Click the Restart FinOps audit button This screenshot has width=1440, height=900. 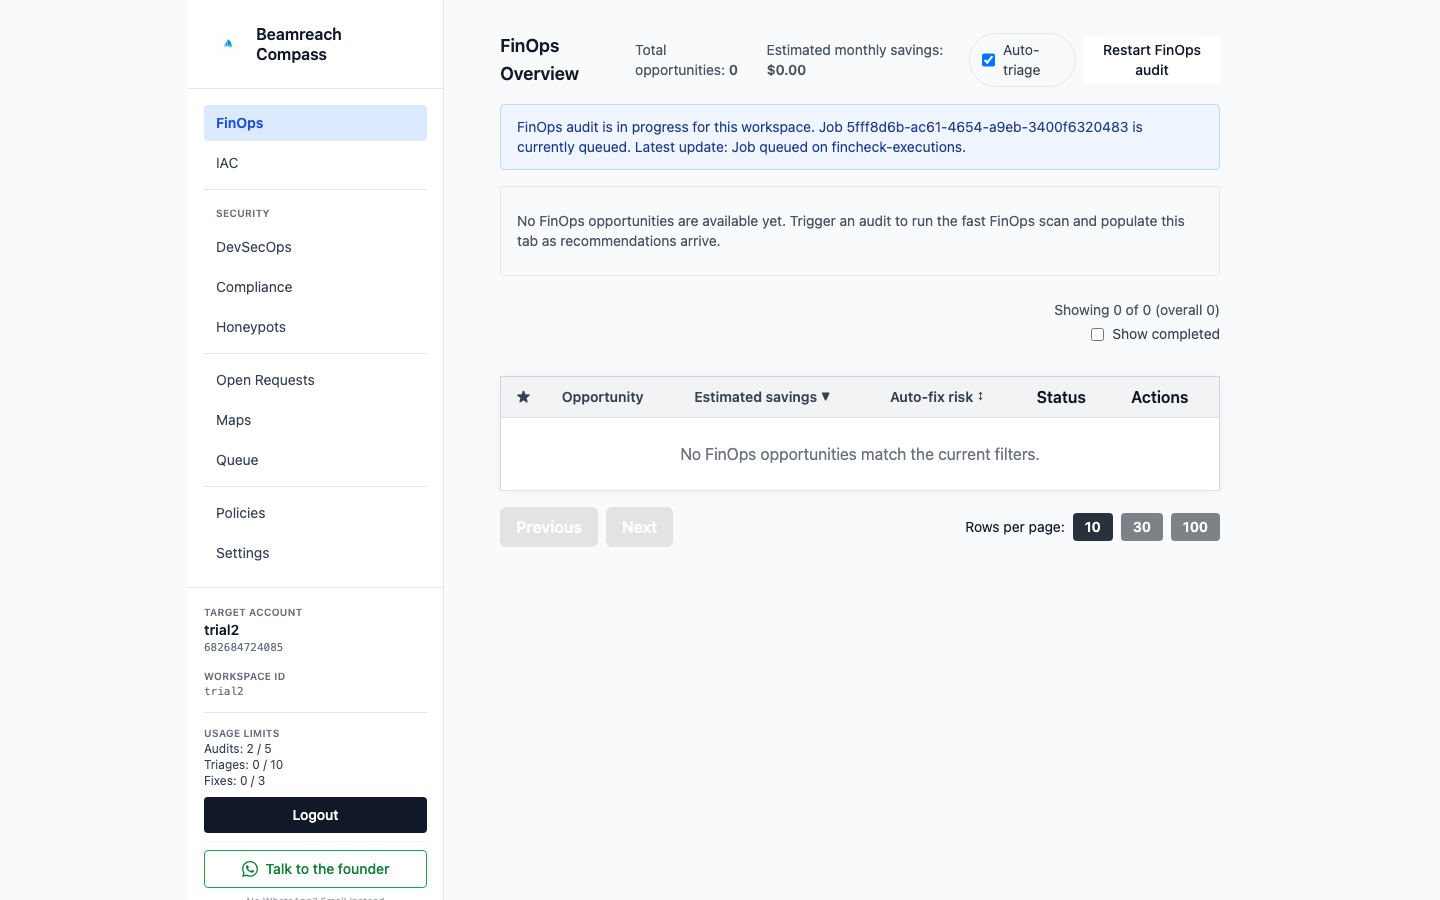(x=1152, y=60)
